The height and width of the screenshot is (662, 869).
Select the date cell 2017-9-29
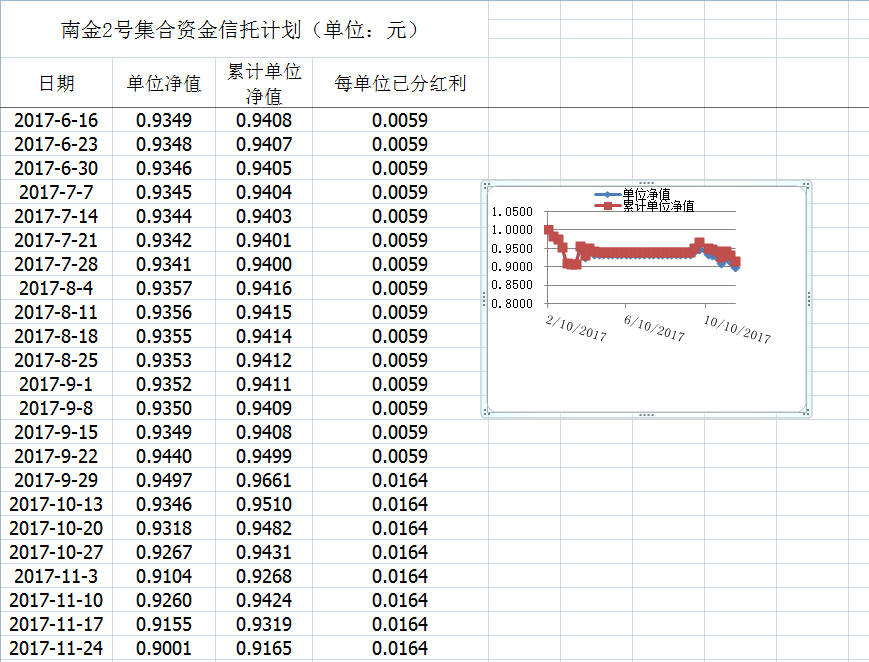click(x=56, y=480)
